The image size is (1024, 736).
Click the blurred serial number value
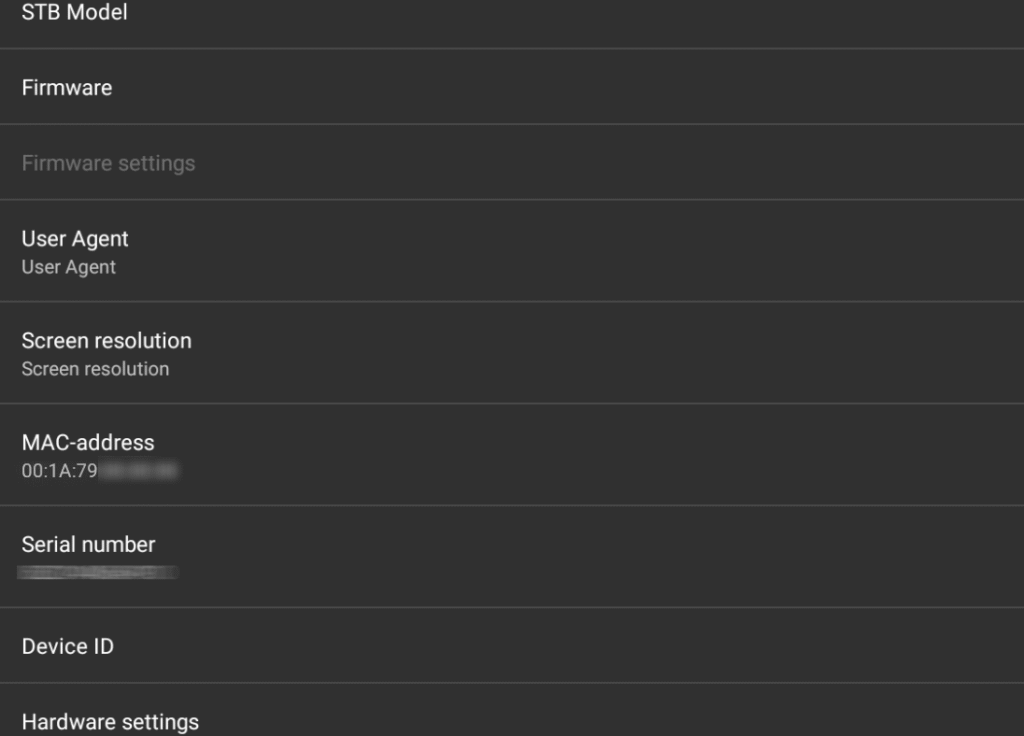(x=98, y=572)
